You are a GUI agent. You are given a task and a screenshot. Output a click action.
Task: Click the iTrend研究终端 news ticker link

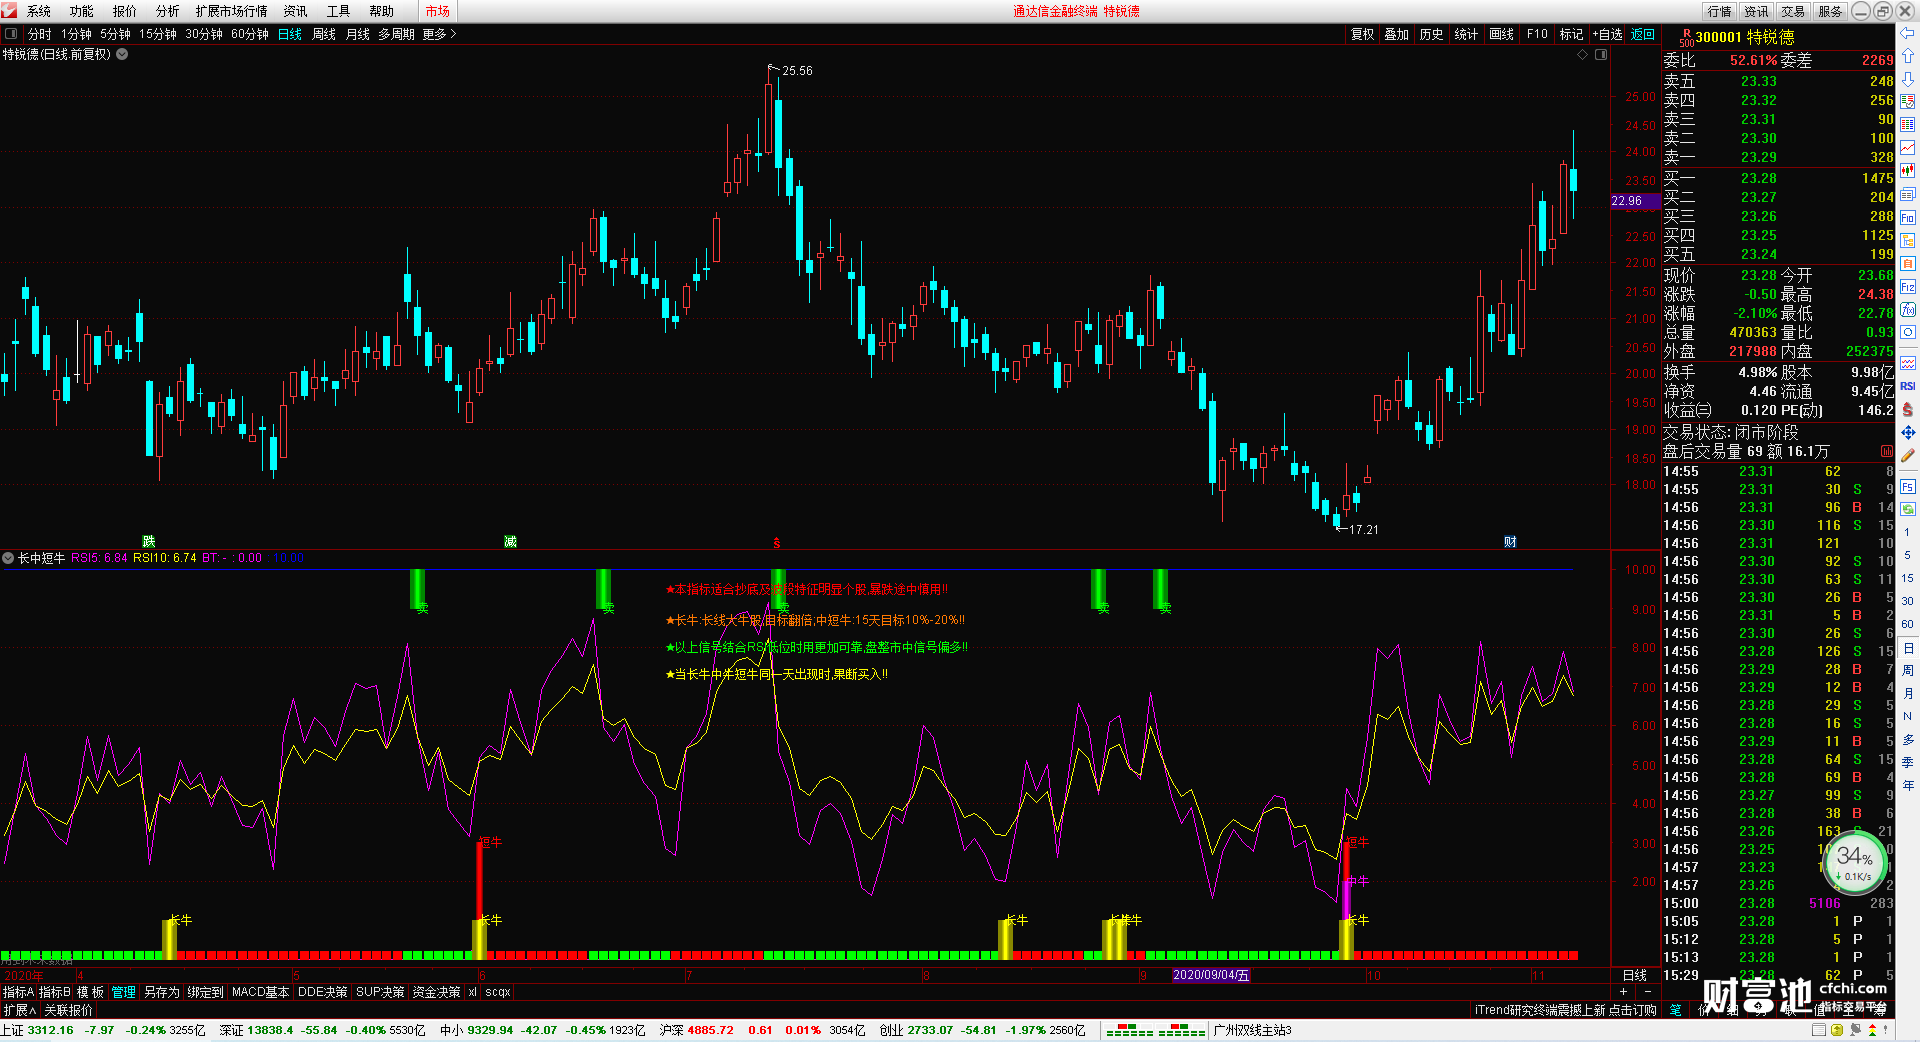[x=1565, y=1010]
